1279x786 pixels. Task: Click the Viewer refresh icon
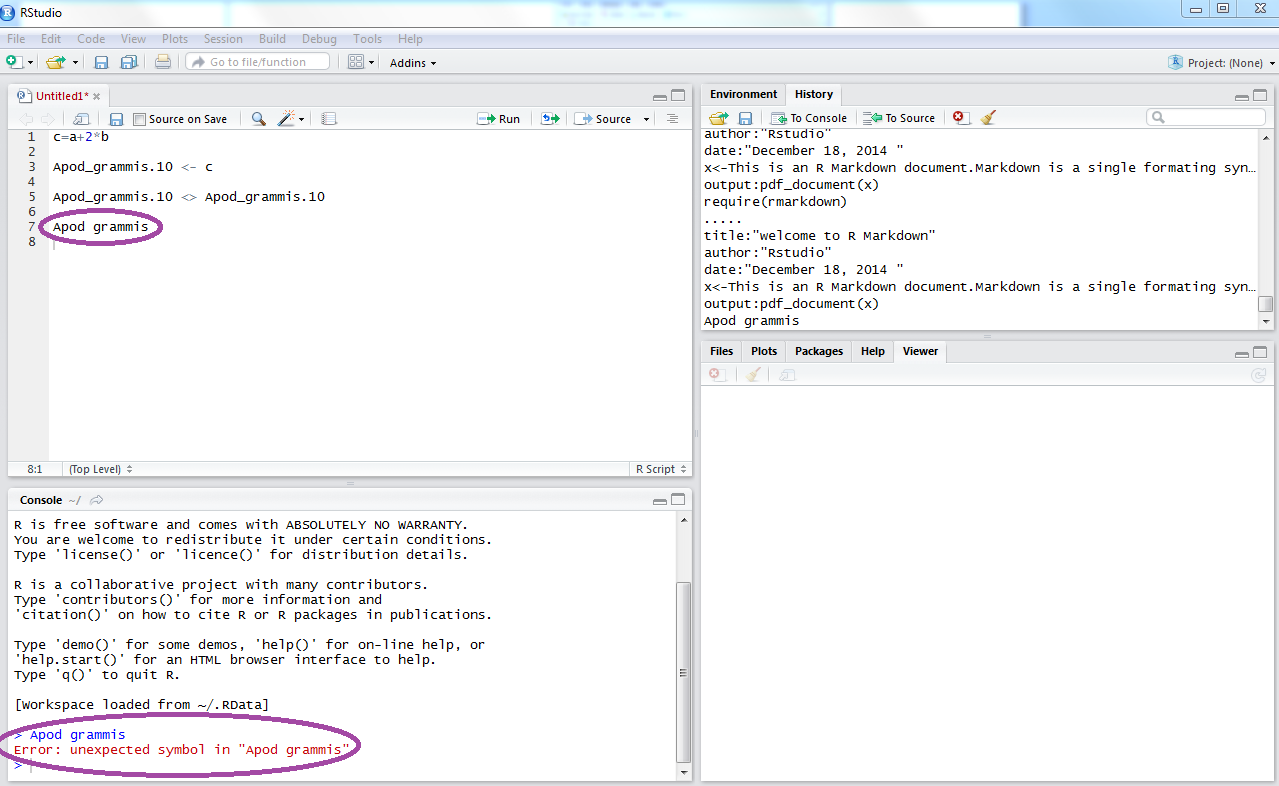click(1259, 375)
